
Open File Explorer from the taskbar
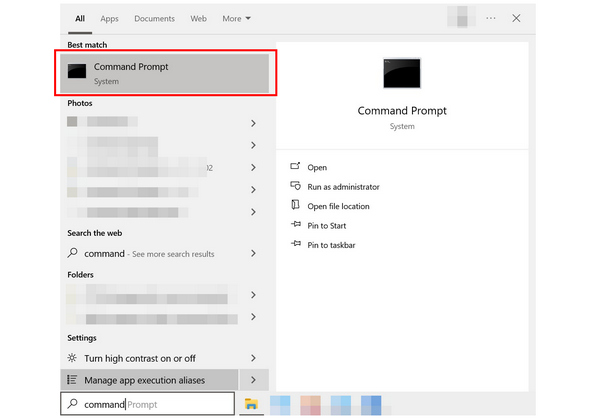[x=252, y=404]
